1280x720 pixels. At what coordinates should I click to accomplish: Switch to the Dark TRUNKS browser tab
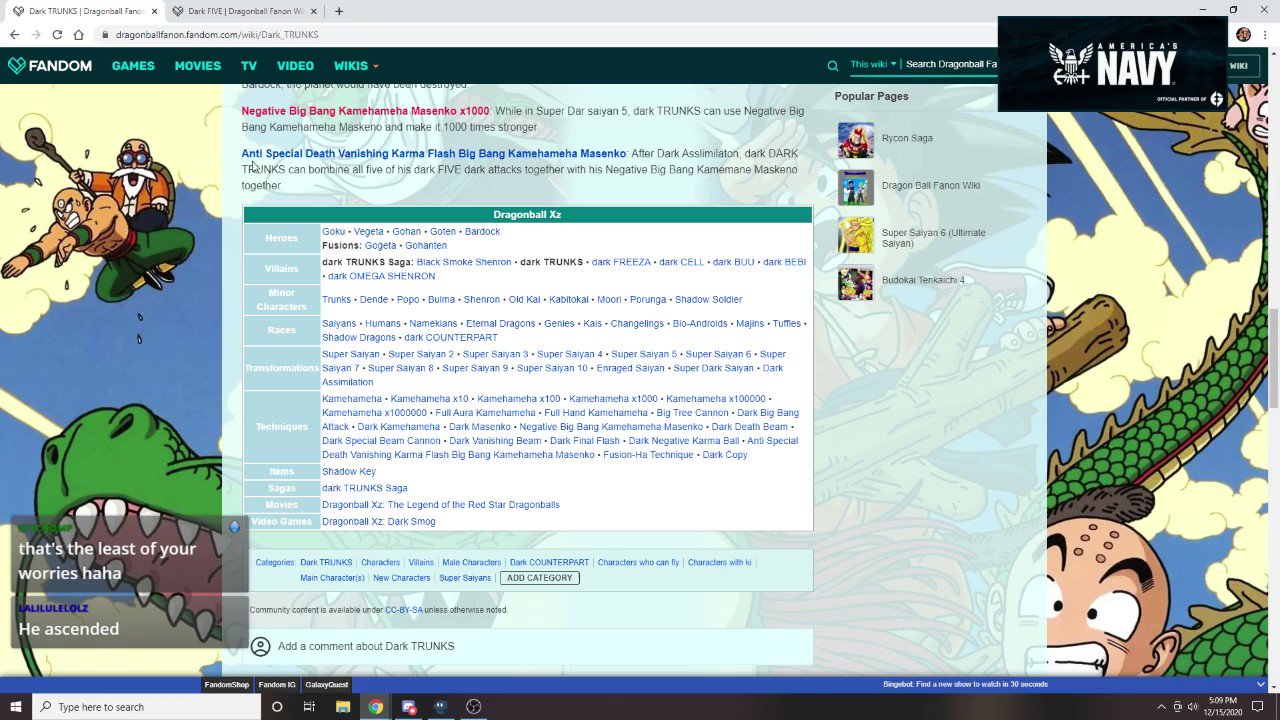pos(84,11)
